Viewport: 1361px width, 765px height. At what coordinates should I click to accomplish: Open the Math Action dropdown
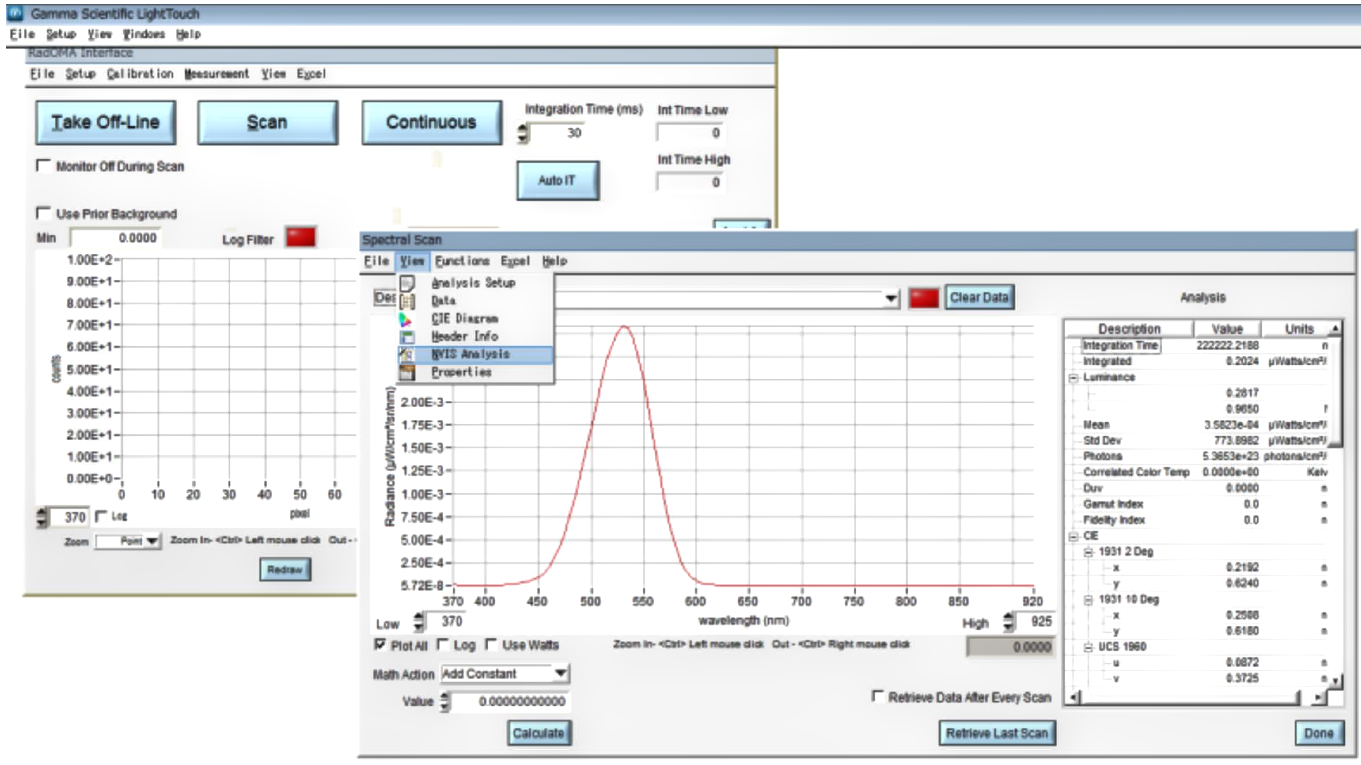(x=560, y=674)
